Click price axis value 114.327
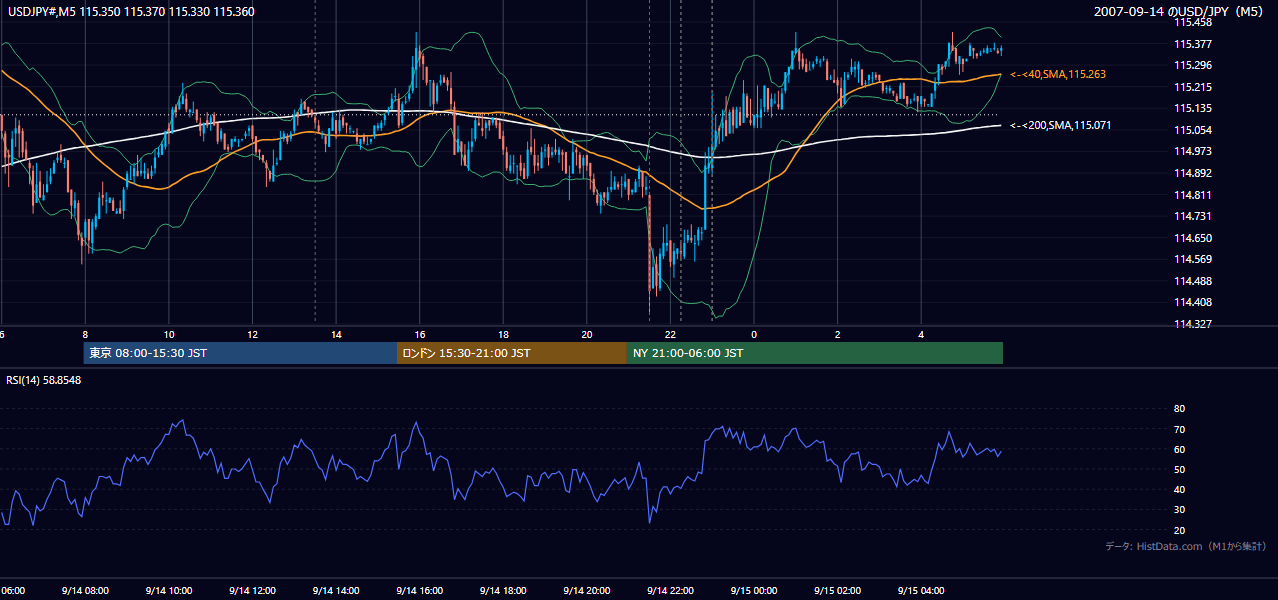1278x600 pixels. [x=1193, y=324]
